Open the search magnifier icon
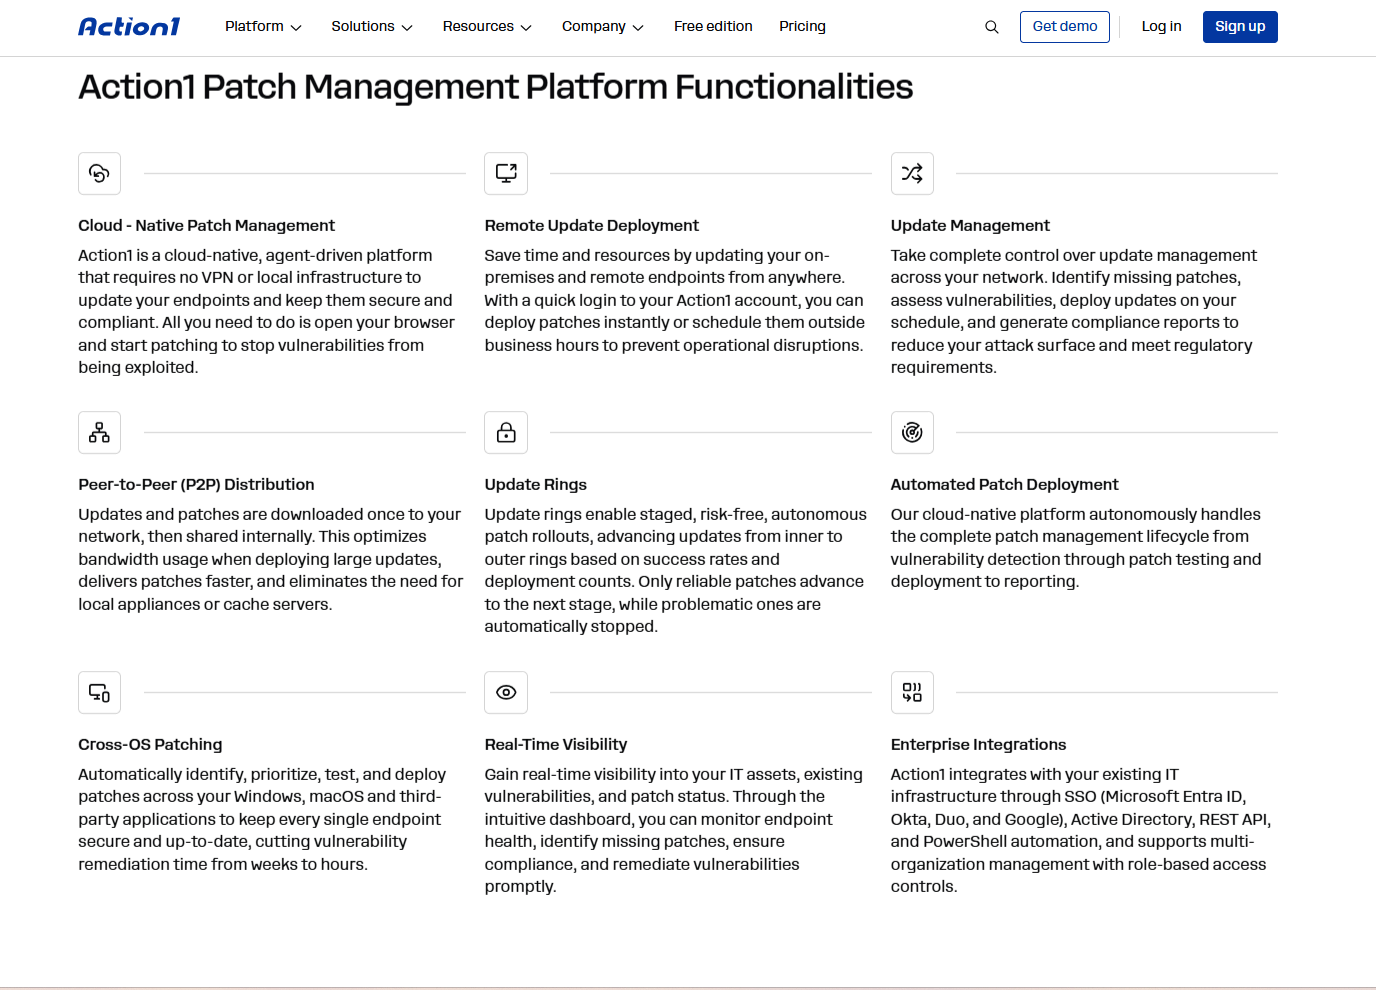1376x990 pixels. tap(992, 27)
